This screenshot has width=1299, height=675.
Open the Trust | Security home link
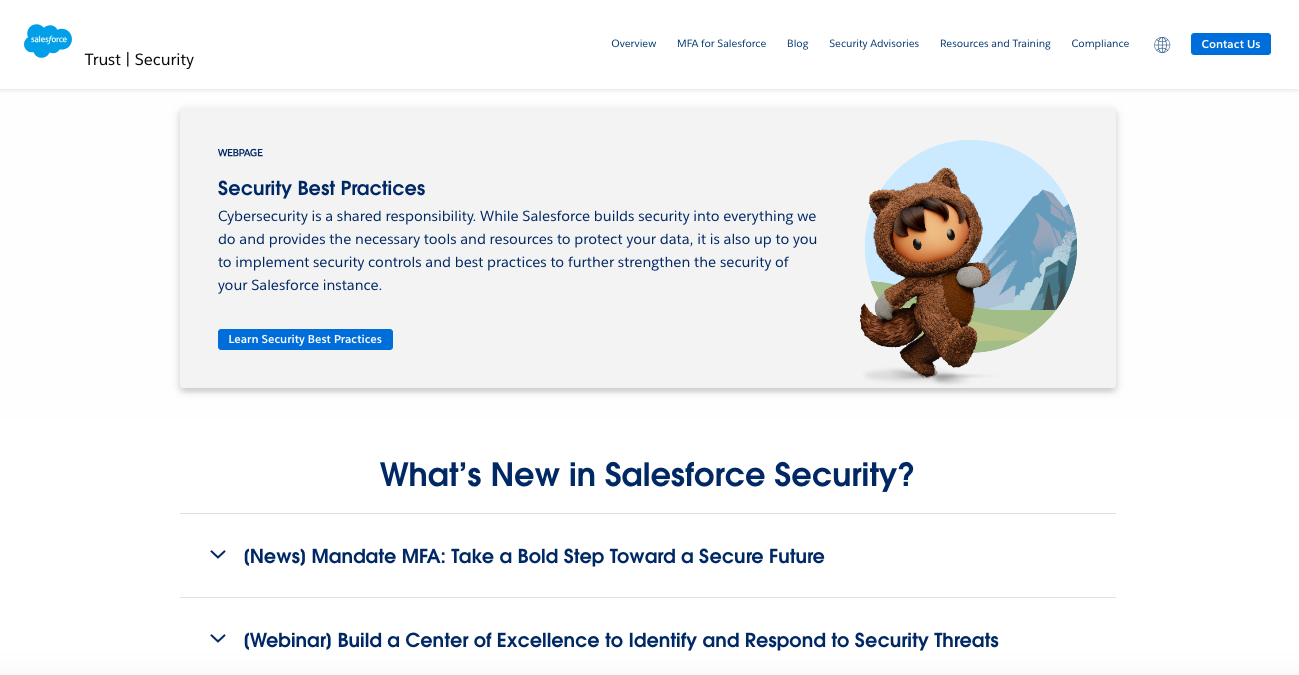coord(139,60)
